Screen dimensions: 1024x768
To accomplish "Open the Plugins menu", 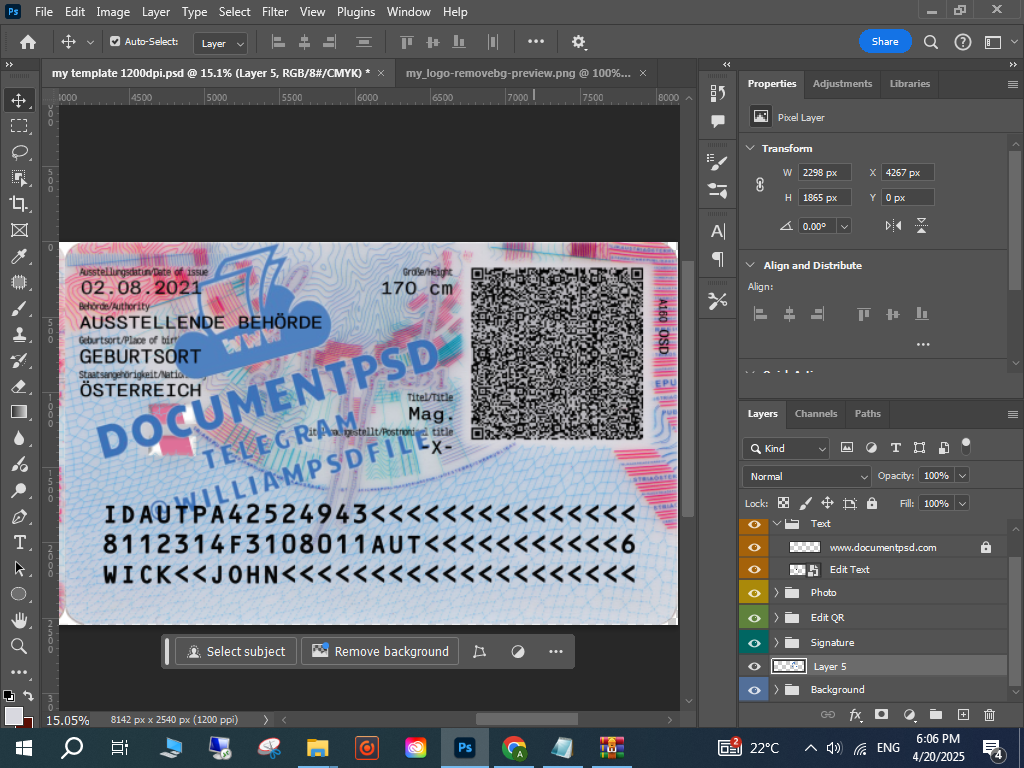I will [356, 12].
